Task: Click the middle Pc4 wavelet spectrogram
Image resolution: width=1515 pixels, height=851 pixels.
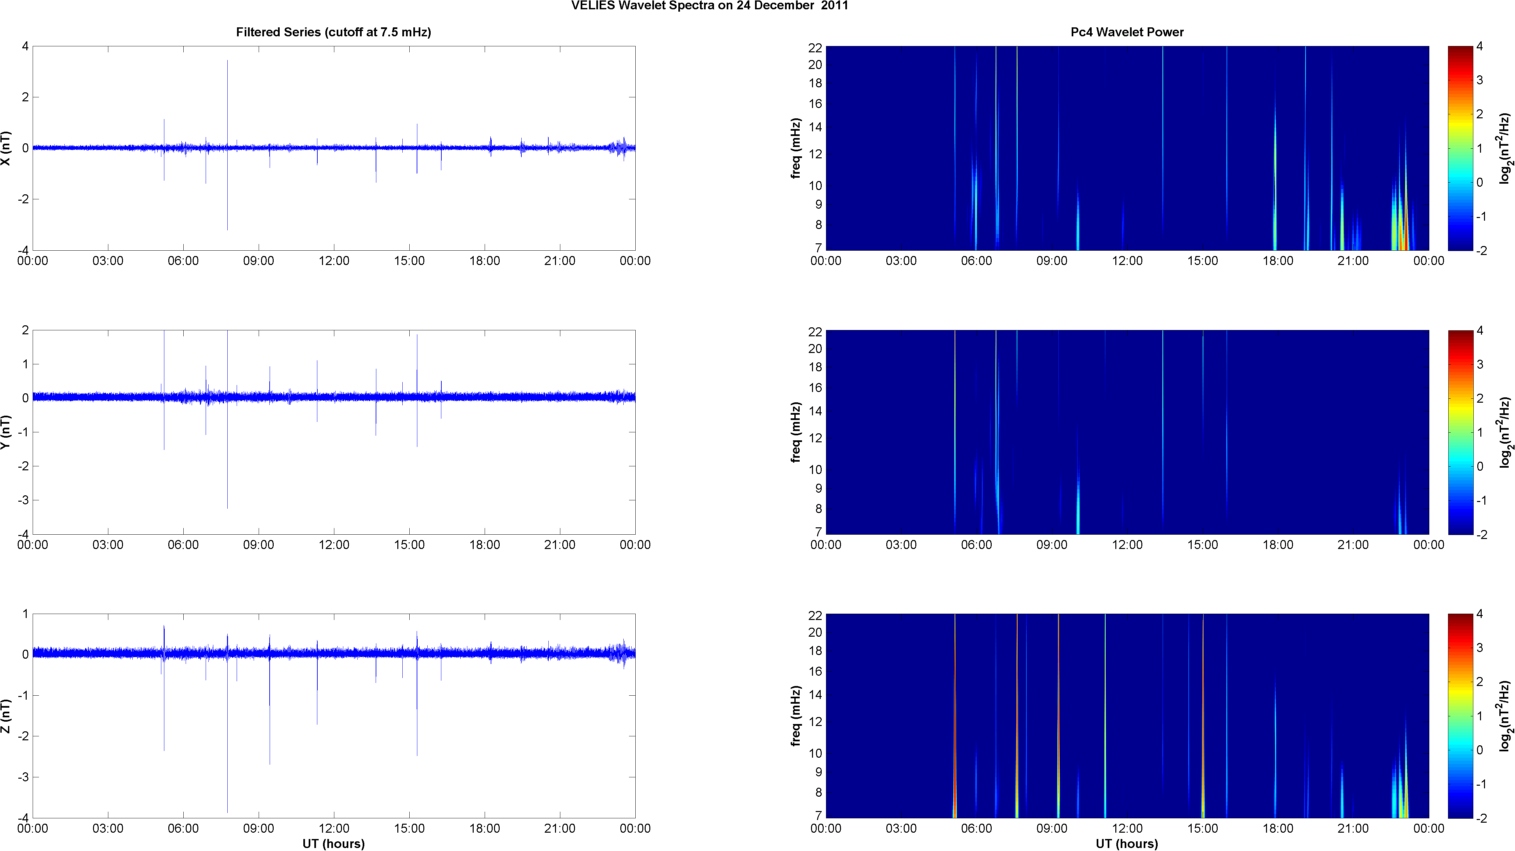Action: click(x=1126, y=432)
